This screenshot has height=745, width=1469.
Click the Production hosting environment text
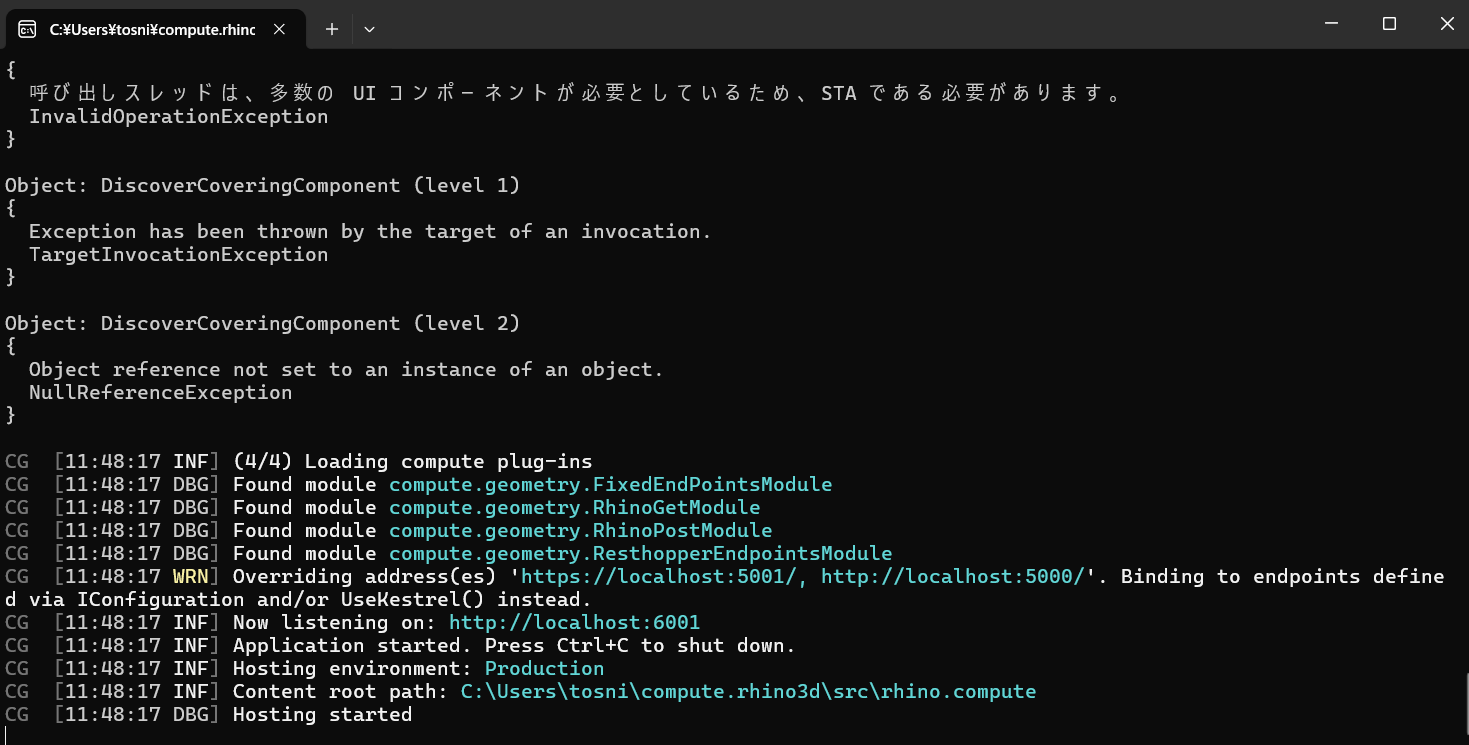click(x=544, y=668)
